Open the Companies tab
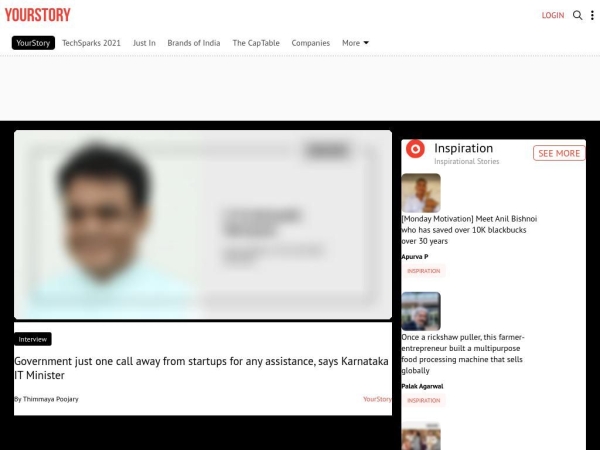Image resolution: width=600 pixels, height=450 pixels. pos(311,43)
